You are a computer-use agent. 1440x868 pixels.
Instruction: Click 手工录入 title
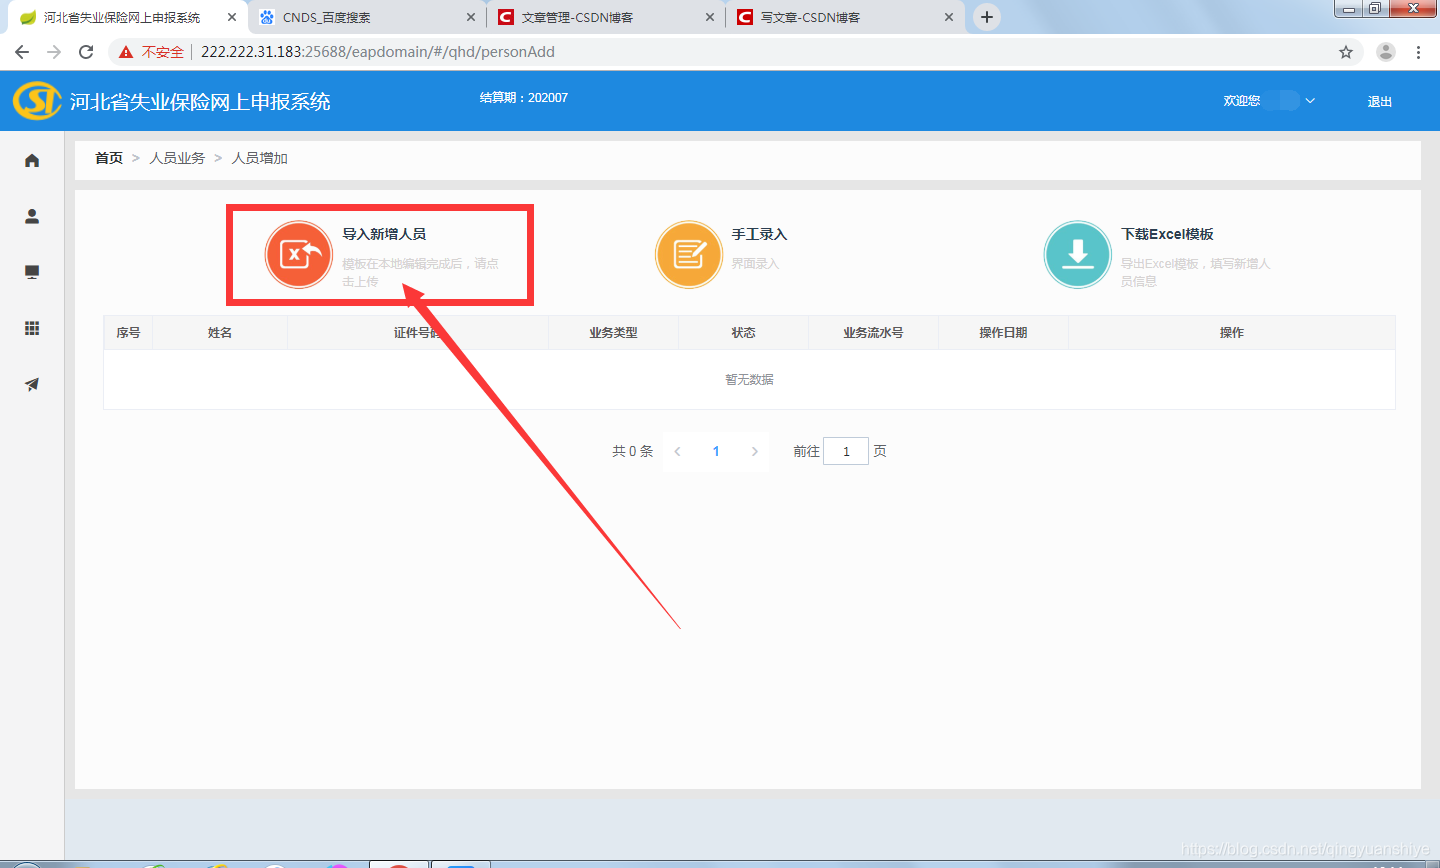[x=759, y=234]
